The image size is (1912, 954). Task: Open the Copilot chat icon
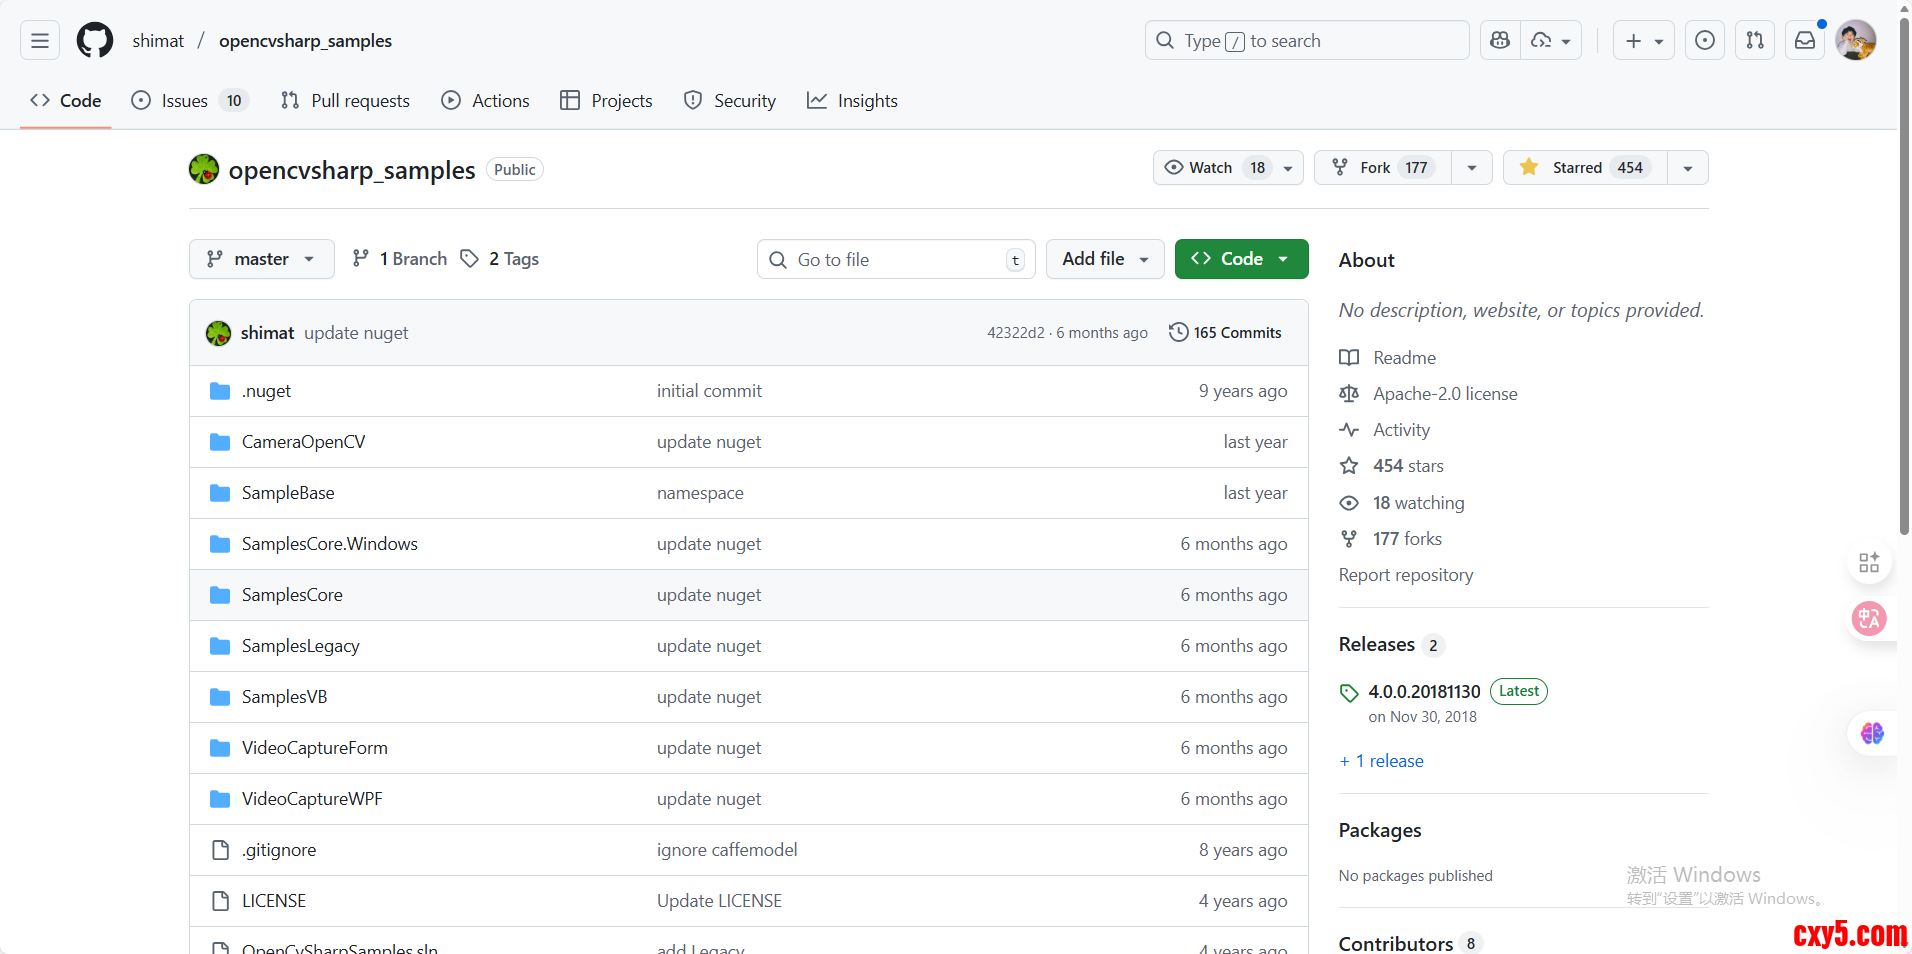tap(1500, 41)
